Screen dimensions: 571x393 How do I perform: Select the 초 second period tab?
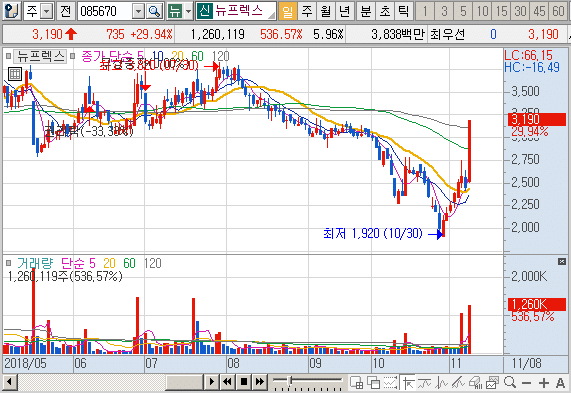pyautogui.click(x=385, y=11)
